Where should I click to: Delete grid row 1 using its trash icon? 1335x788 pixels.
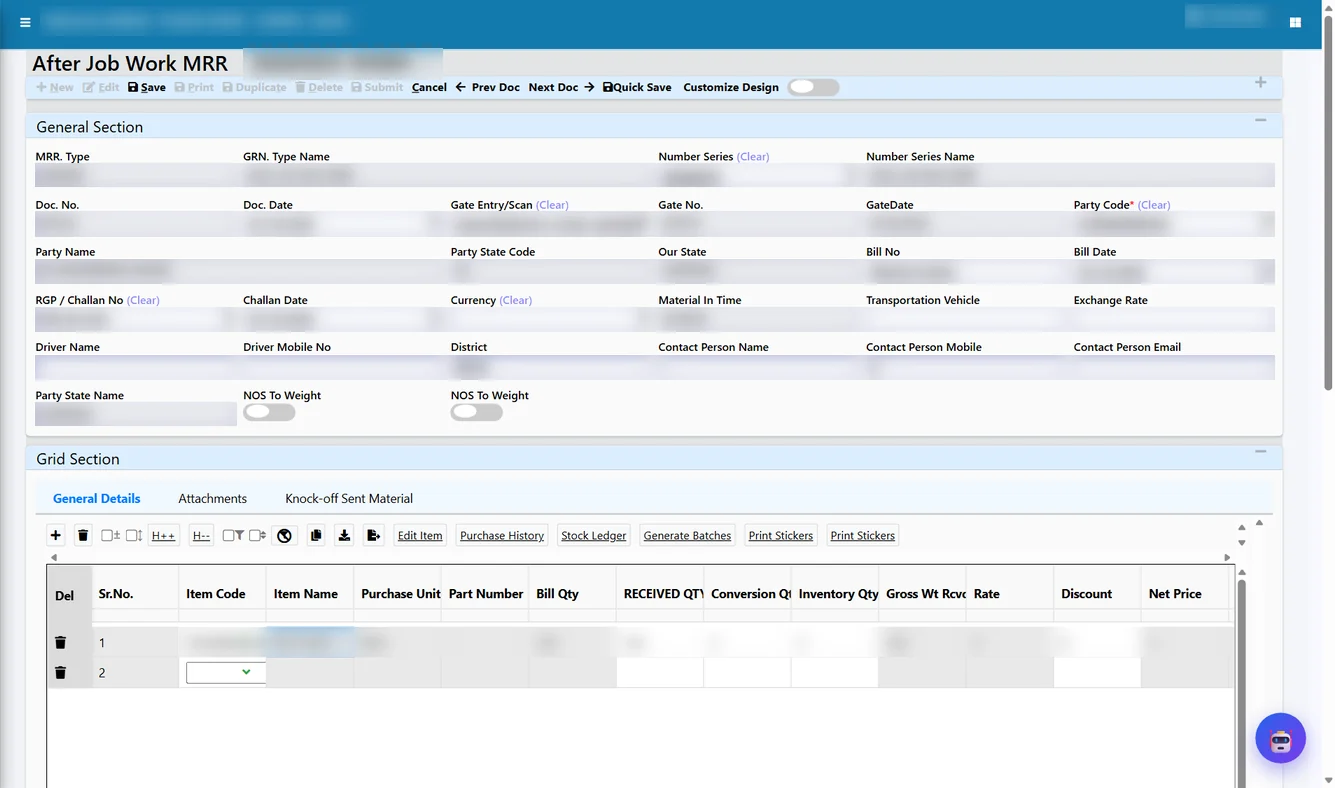(60, 642)
